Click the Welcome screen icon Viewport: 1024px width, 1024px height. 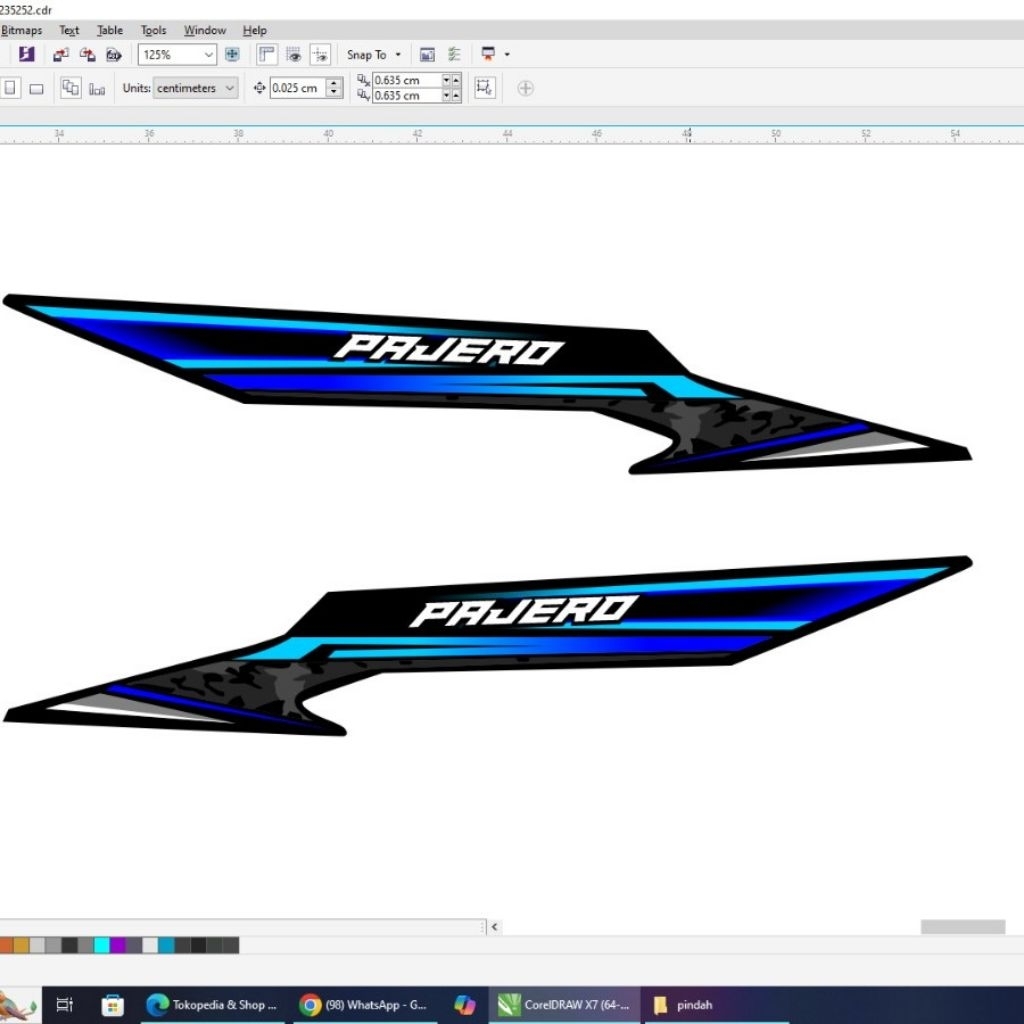point(427,55)
